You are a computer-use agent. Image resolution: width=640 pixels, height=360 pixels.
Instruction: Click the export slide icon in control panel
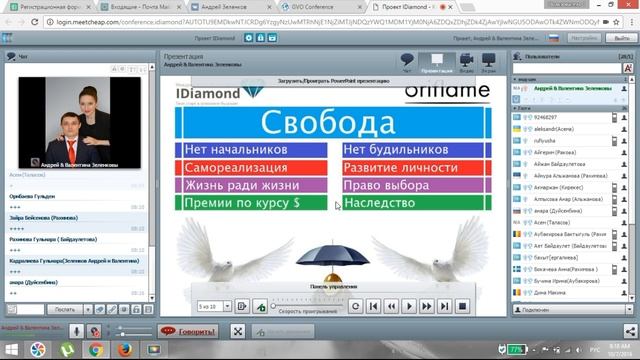tap(242, 306)
